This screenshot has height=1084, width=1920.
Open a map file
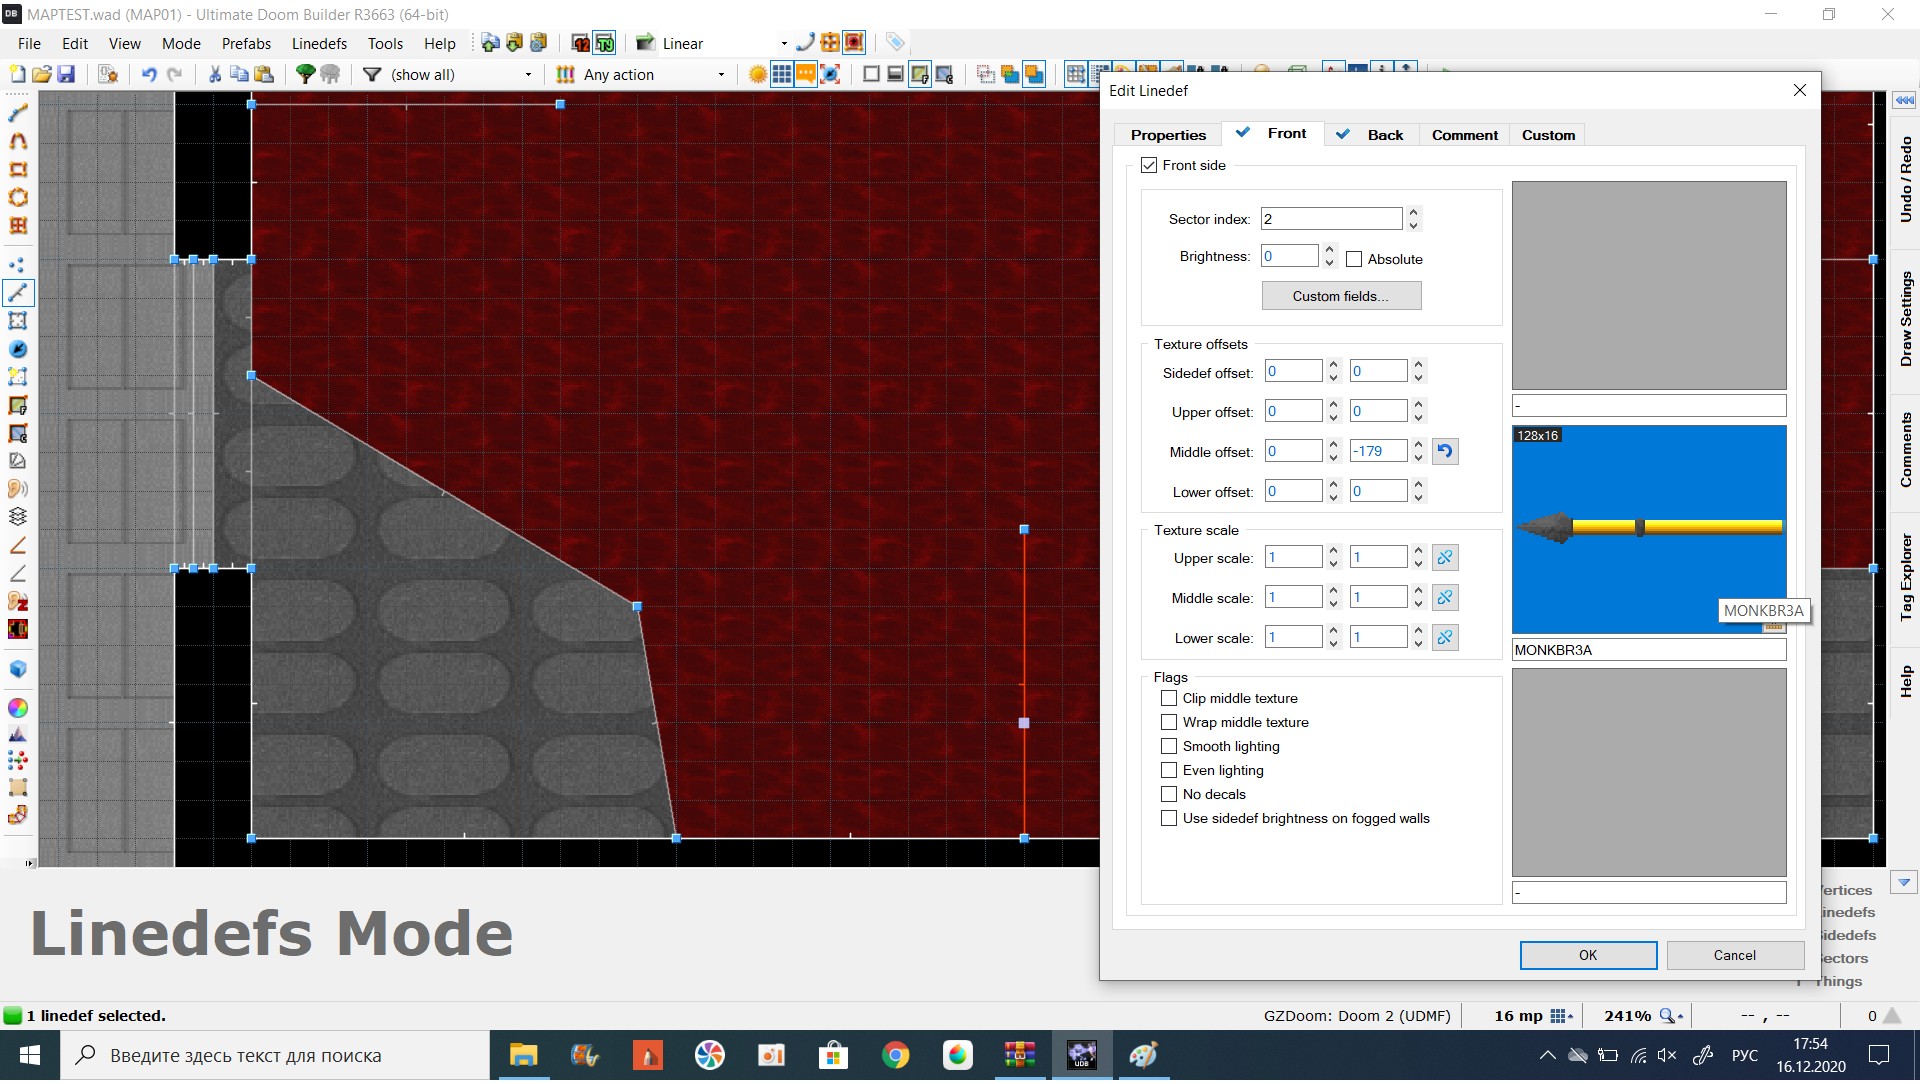pyautogui.click(x=42, y=74)
